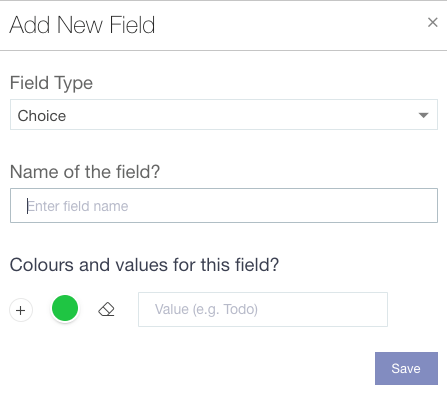
Task: Click Colours and values for this field? label
Action: [x=144, y=265]
